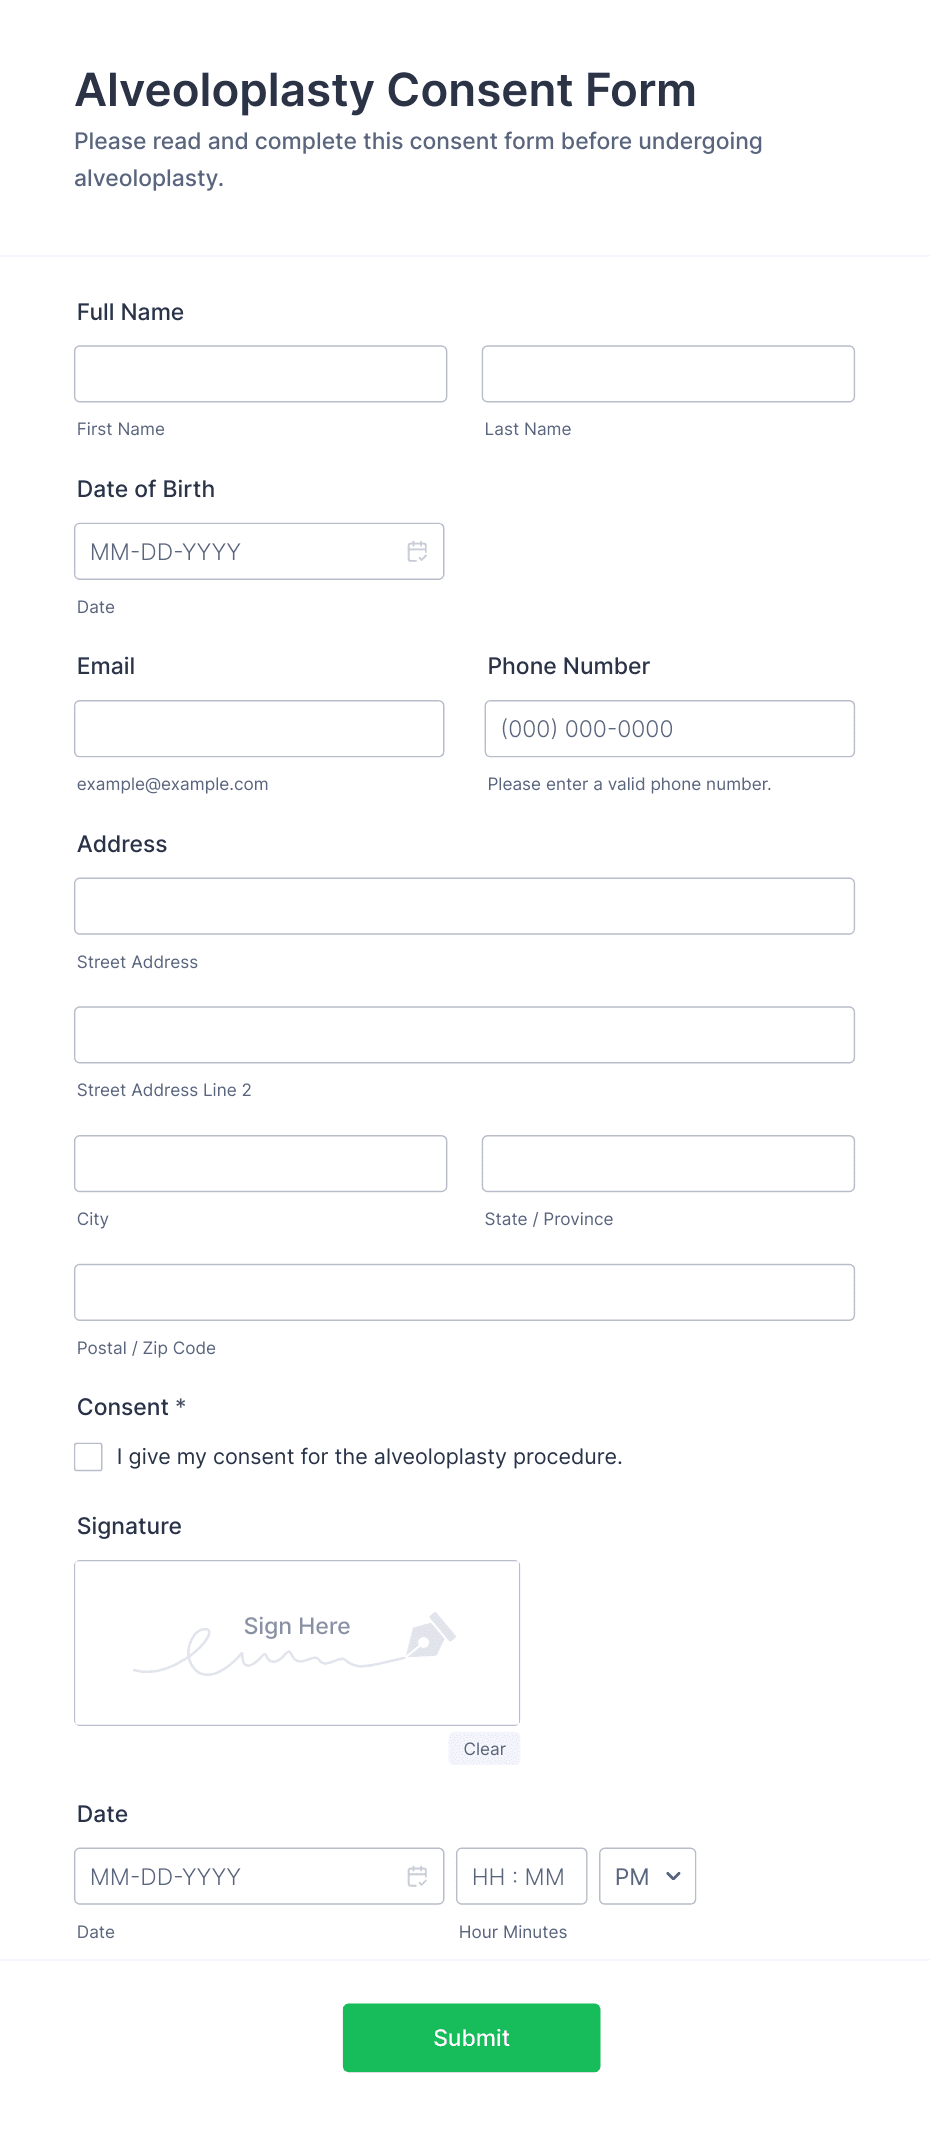Focus the Phone Number field

(669, 729)
